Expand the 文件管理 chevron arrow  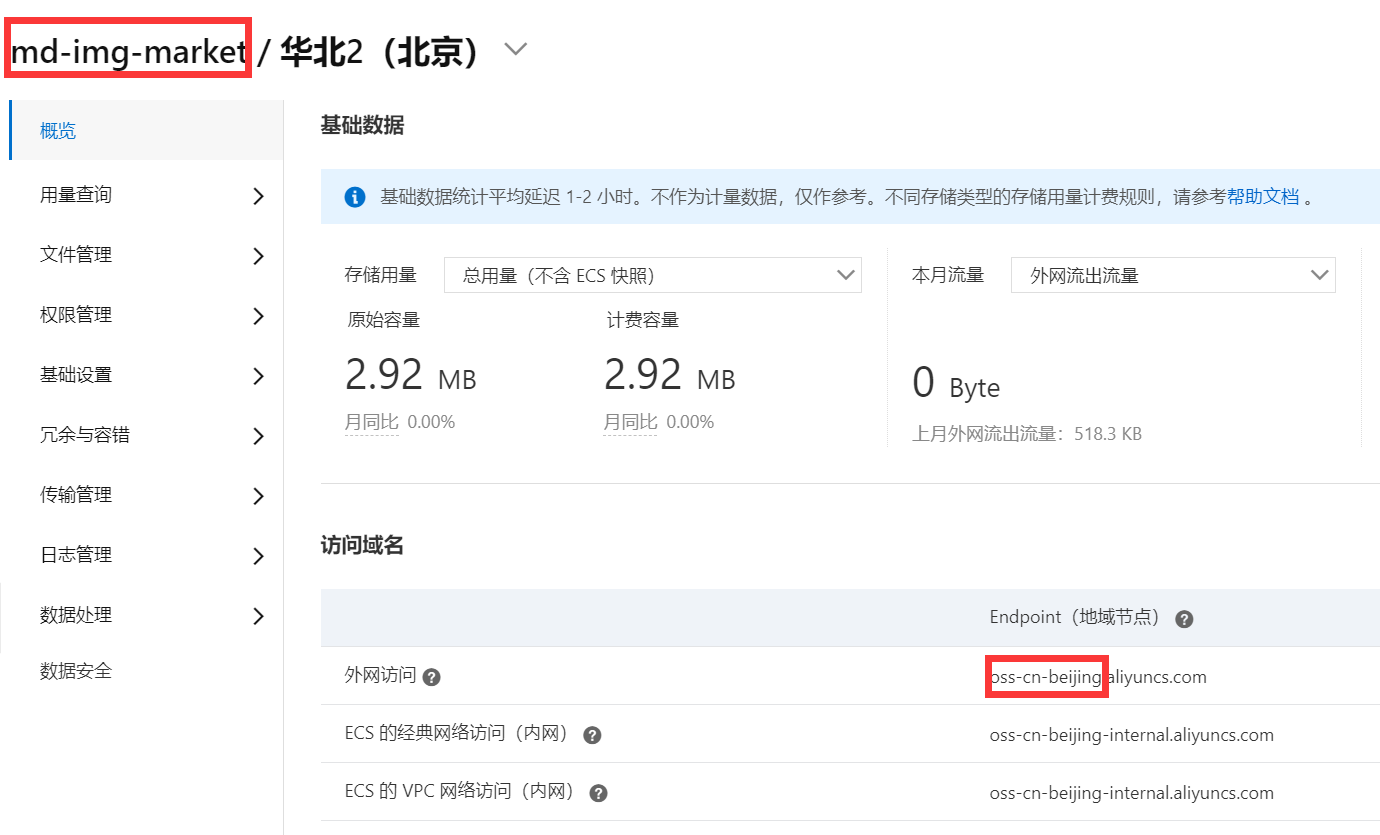point(258,256)
